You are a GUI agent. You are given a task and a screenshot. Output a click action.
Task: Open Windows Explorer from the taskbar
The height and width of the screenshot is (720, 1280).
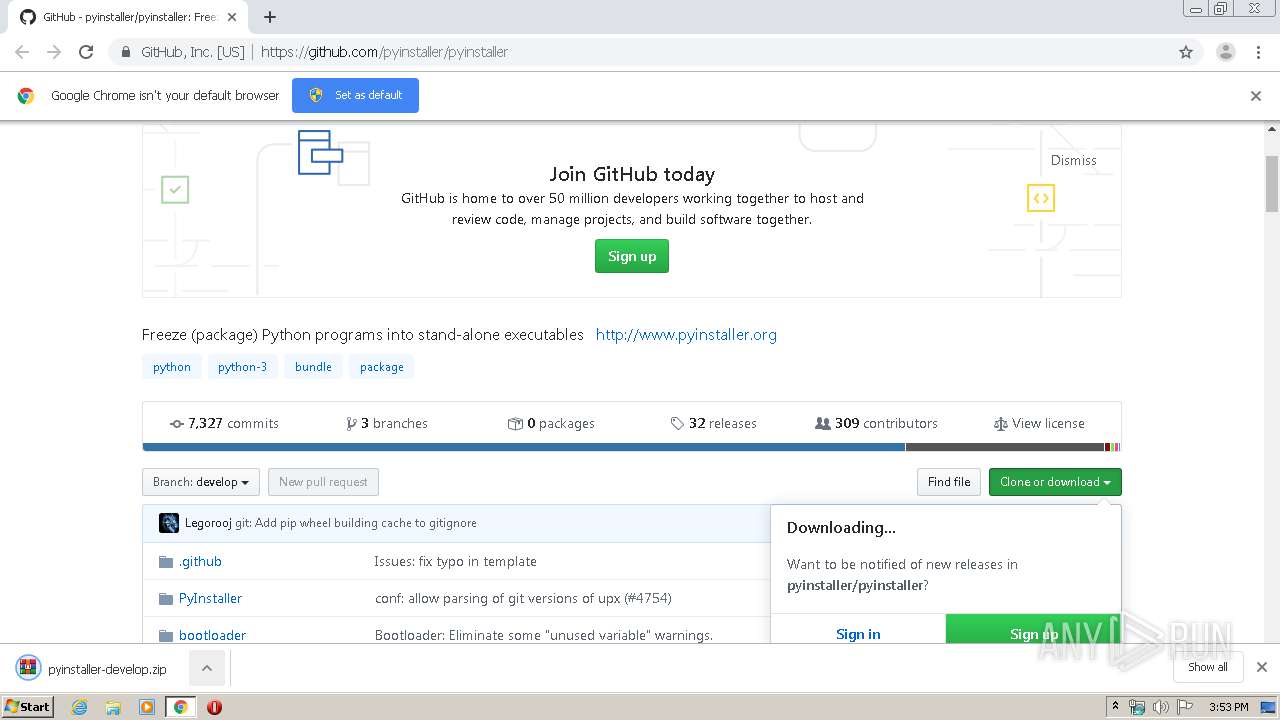(x=113, y=707)
